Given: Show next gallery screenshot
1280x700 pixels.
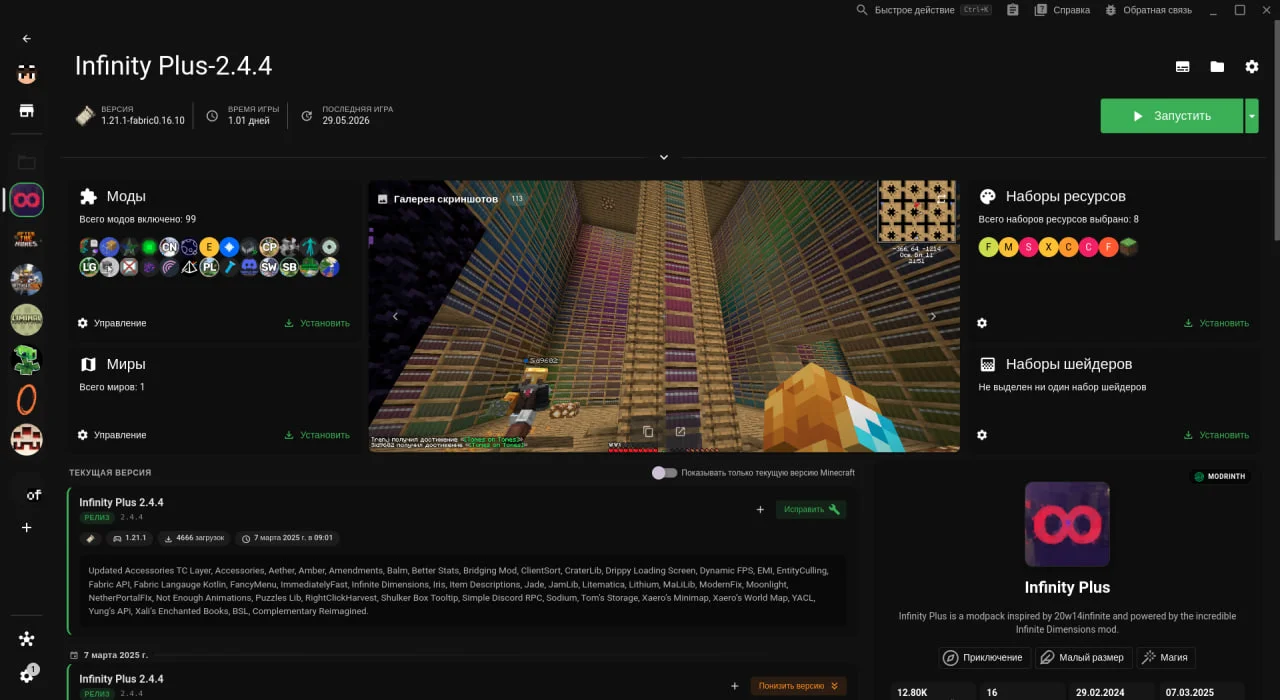Looking at the screenshot, I should [x=933, y=316].
